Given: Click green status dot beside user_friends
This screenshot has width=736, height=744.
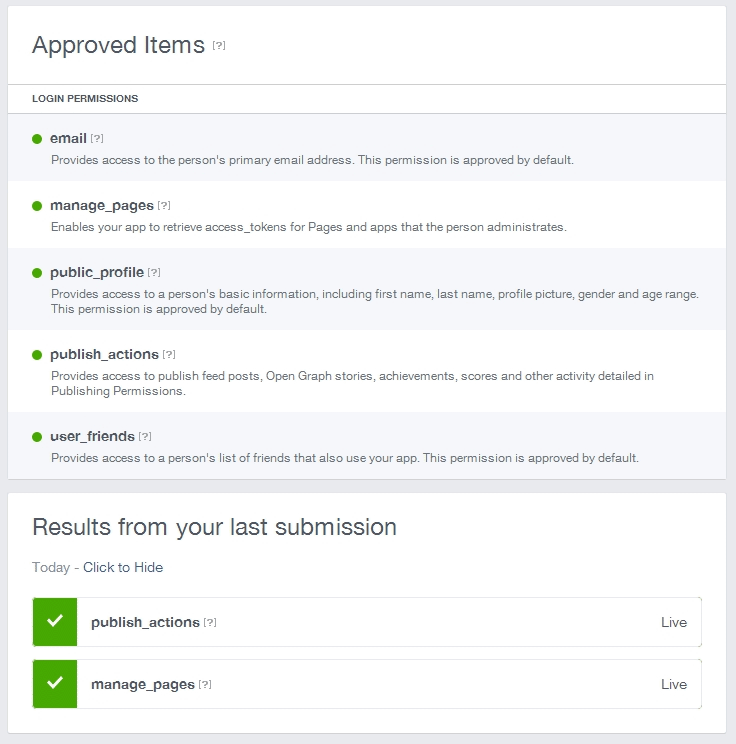Looking at the screenshot, I should 37,437.
